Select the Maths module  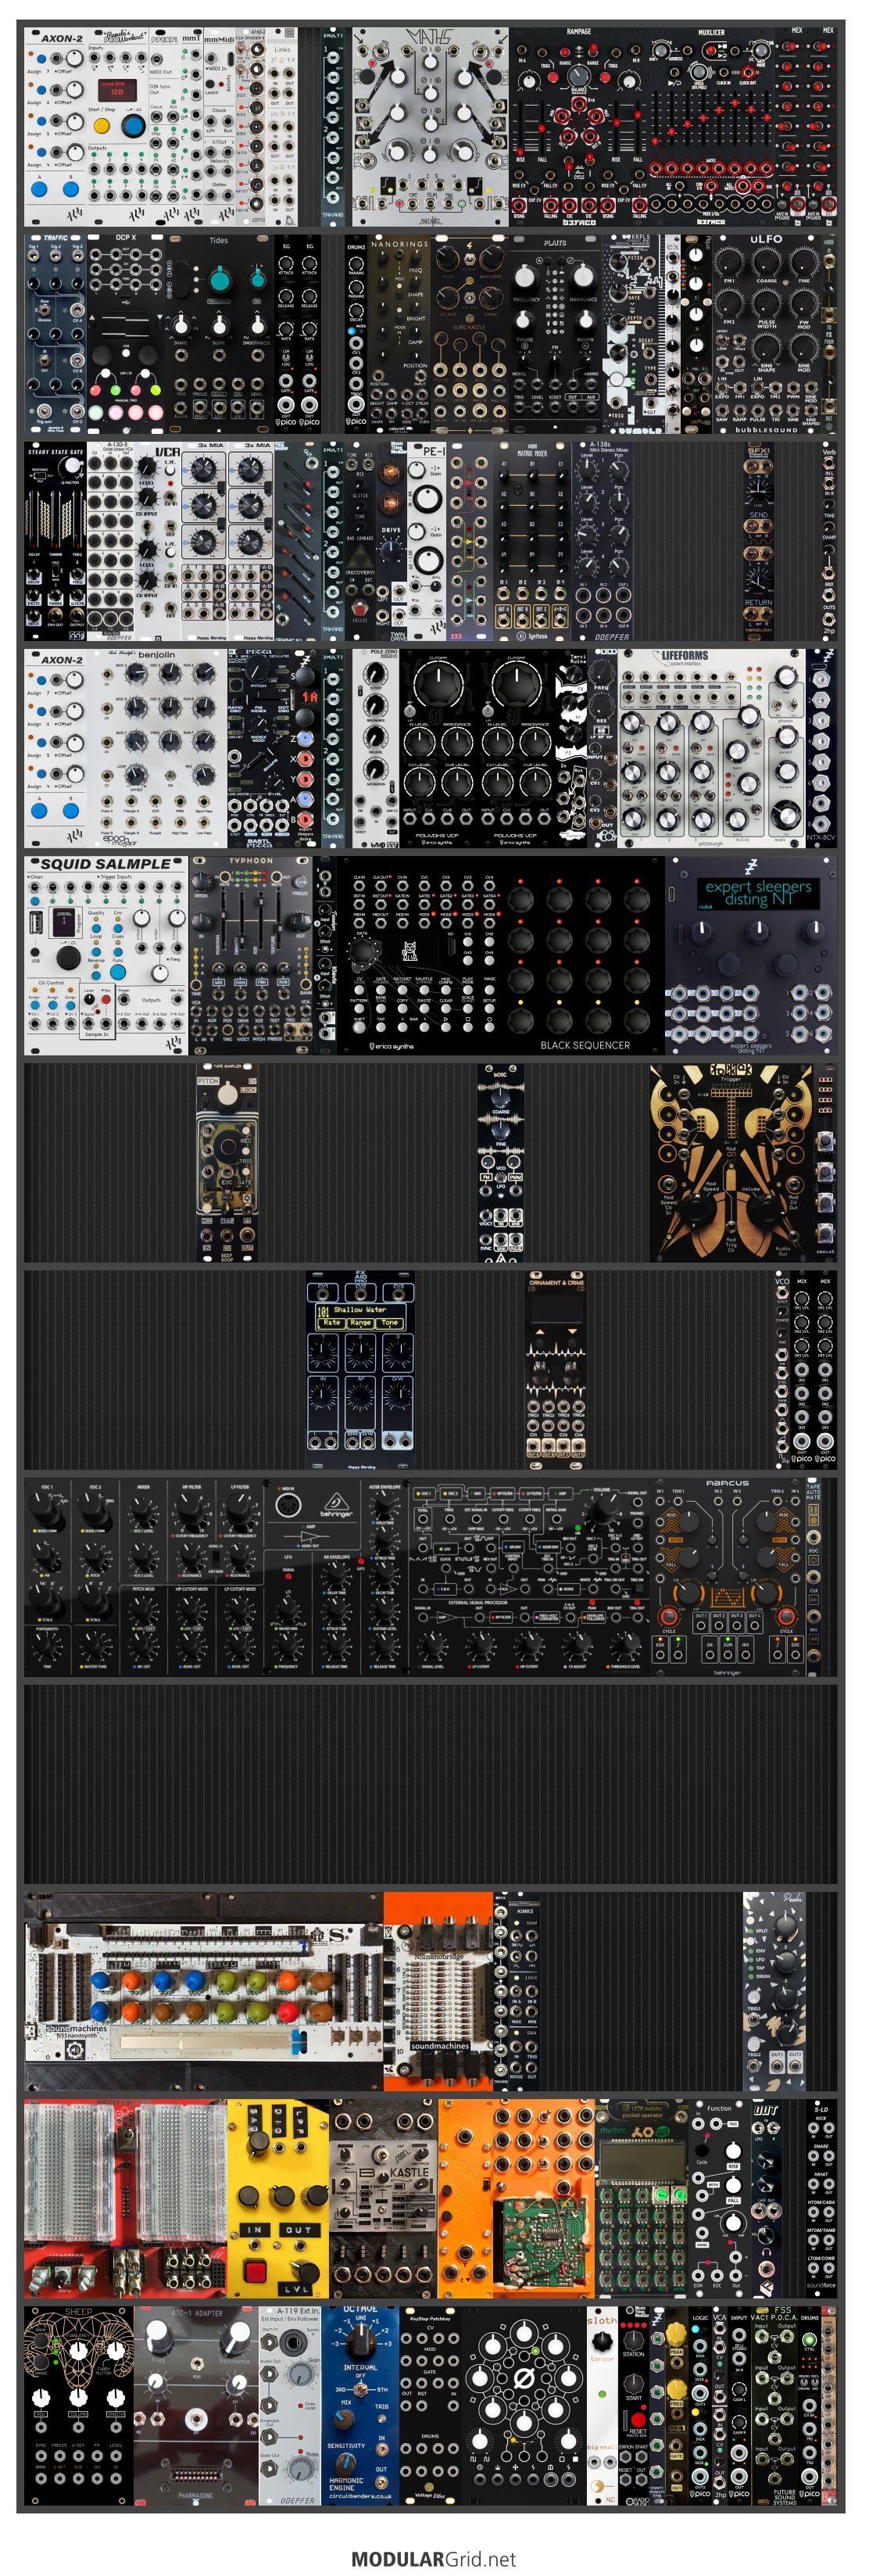pos(430,126)
